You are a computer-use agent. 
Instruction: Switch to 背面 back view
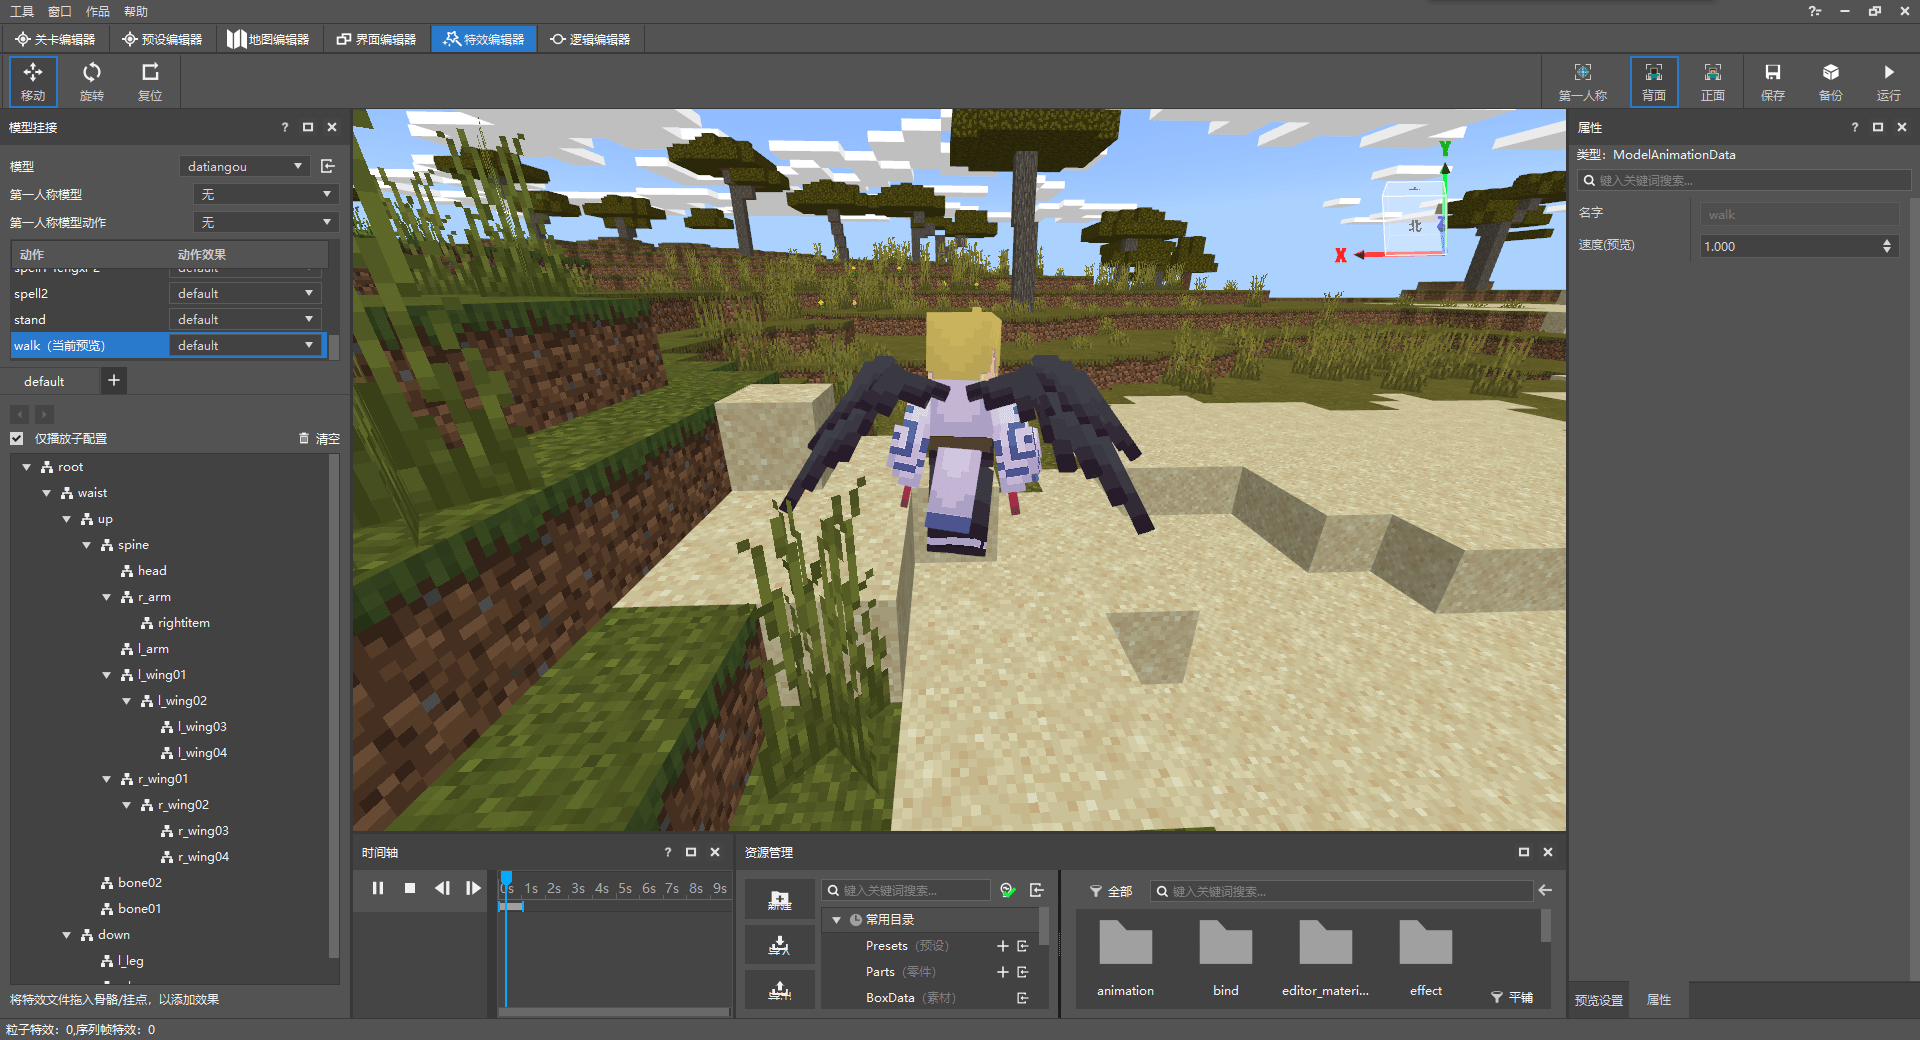pyautogui.click(x=1654, y=81)
